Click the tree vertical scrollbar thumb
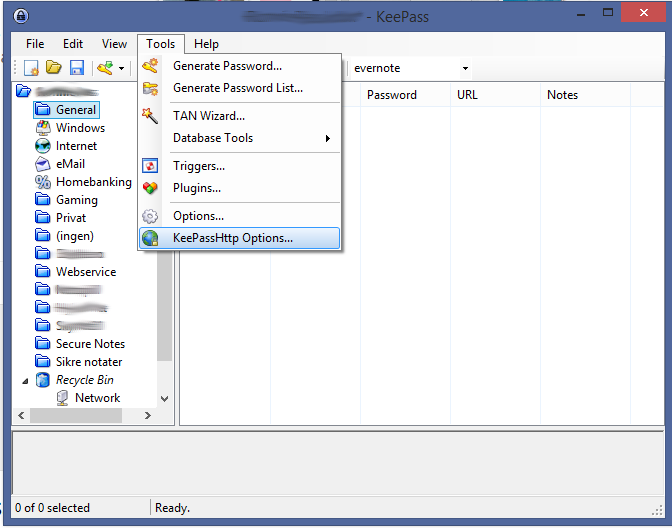The image size is (672, 528). (164, 306)
